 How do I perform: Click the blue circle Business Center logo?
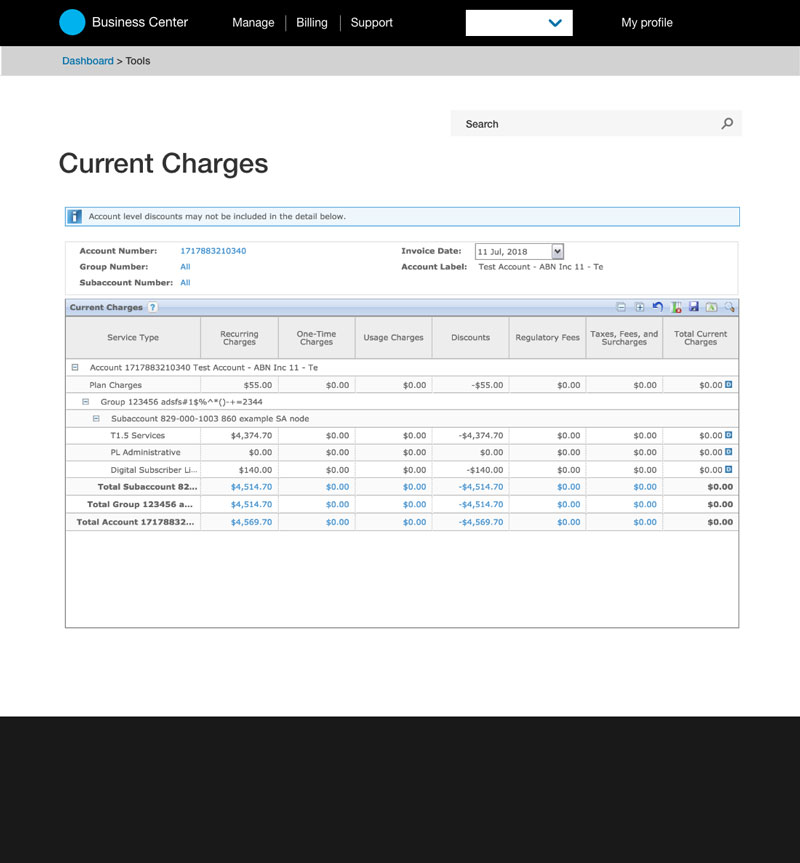point(72,23)
